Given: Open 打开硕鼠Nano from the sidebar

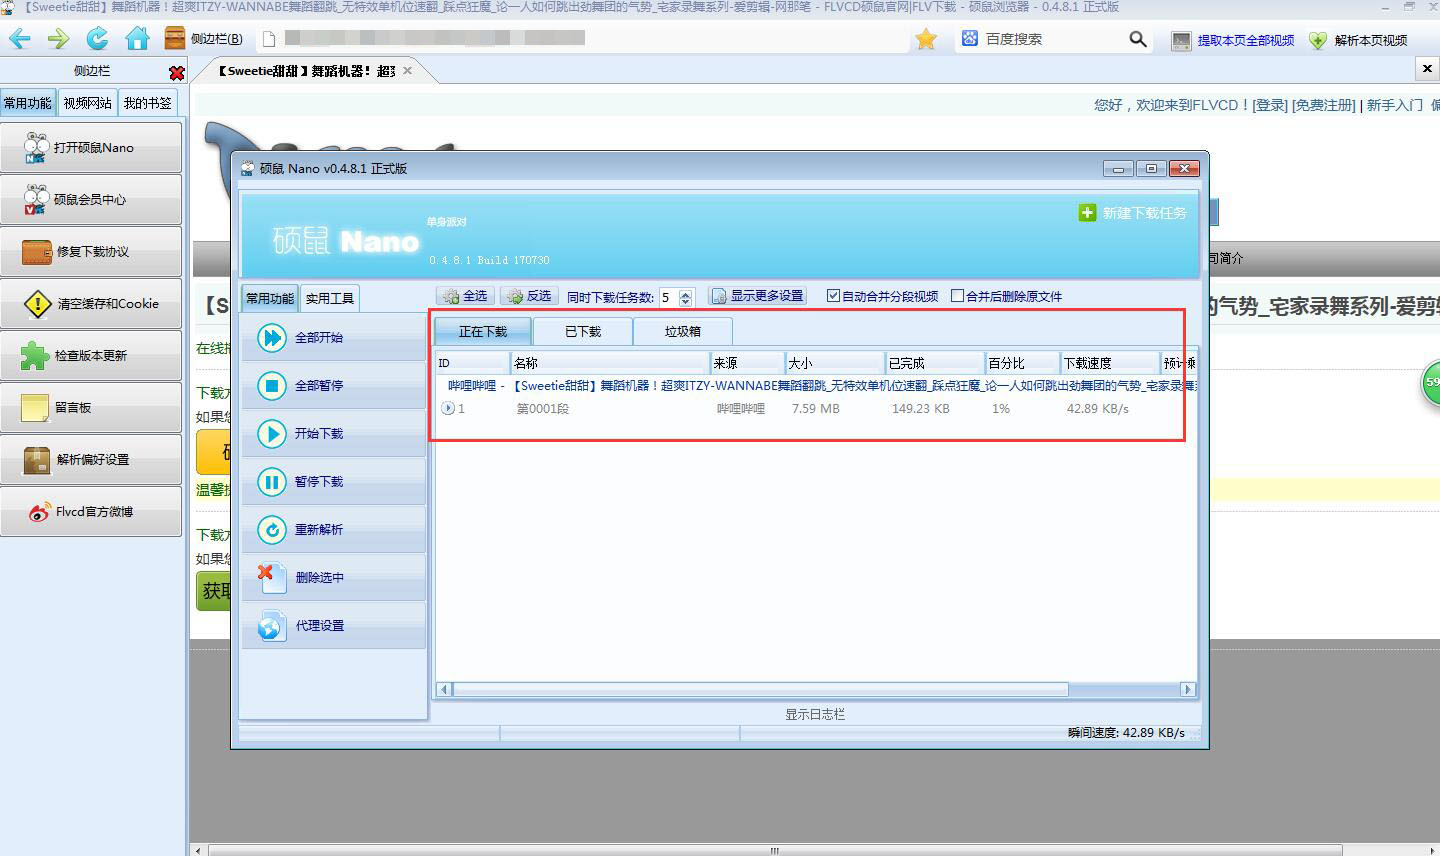Looking at the screenshot, I should tap(91, 147).
